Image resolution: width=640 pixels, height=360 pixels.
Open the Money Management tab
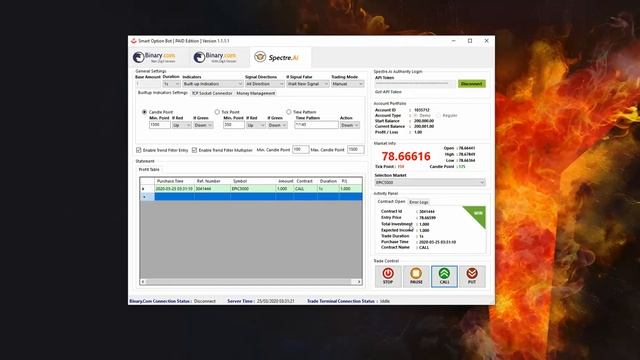pos(256,93)
